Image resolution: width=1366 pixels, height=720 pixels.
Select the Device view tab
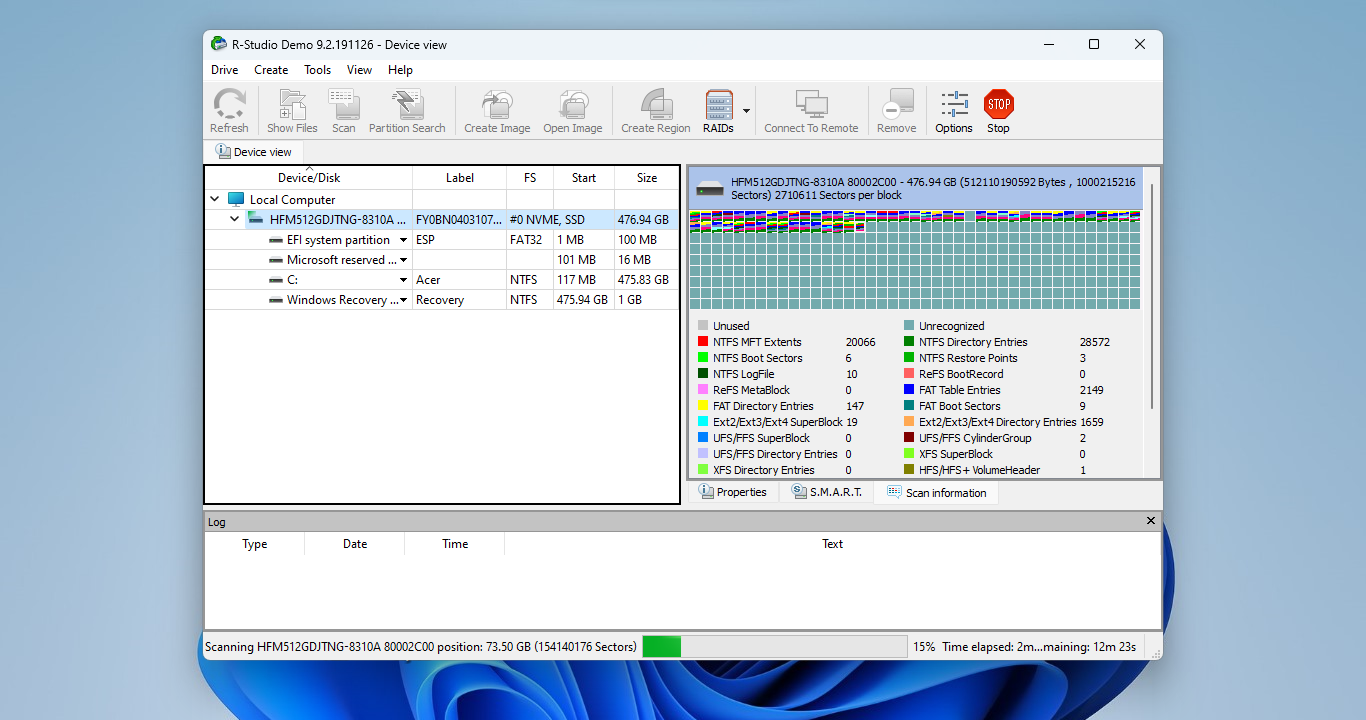pyautogui.click(x=254, y=152)
